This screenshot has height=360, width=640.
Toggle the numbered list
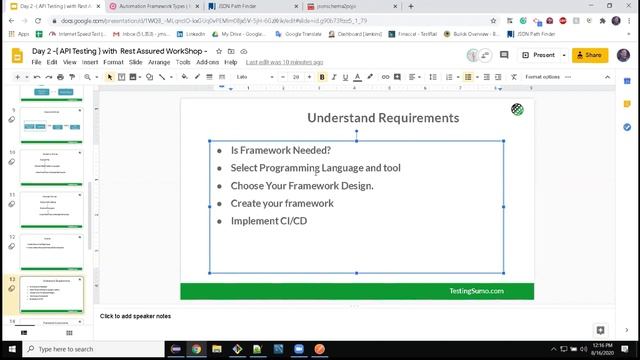click(449, 77)
